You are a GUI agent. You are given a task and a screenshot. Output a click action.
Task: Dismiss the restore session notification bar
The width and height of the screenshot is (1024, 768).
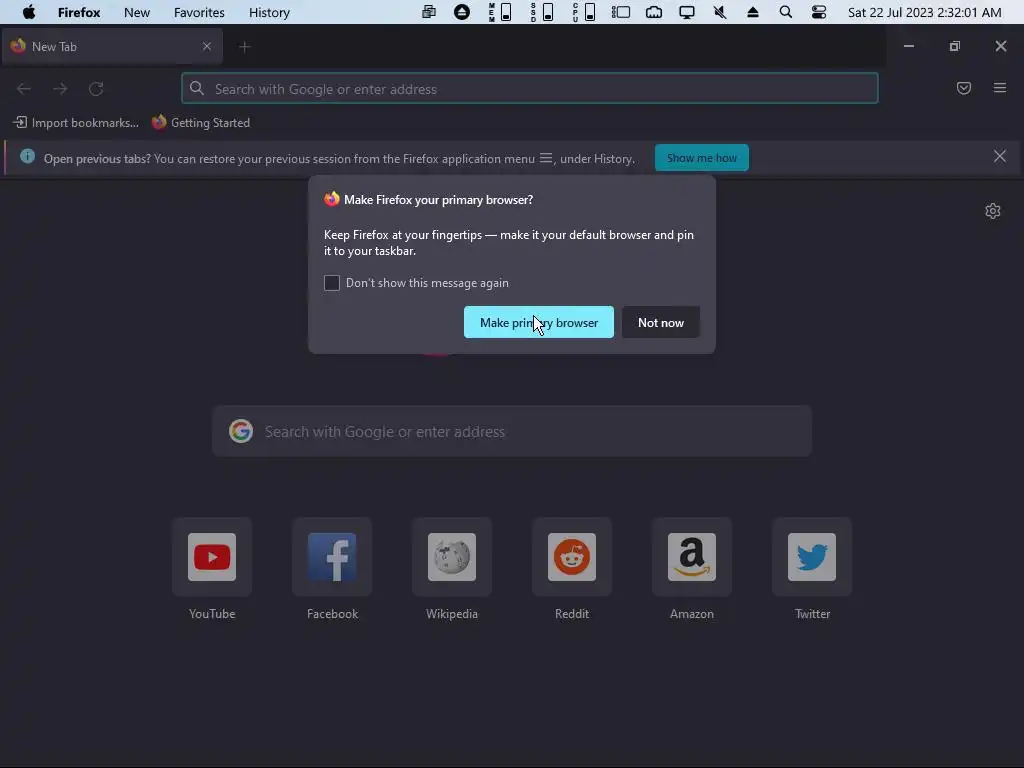[999, 156]
